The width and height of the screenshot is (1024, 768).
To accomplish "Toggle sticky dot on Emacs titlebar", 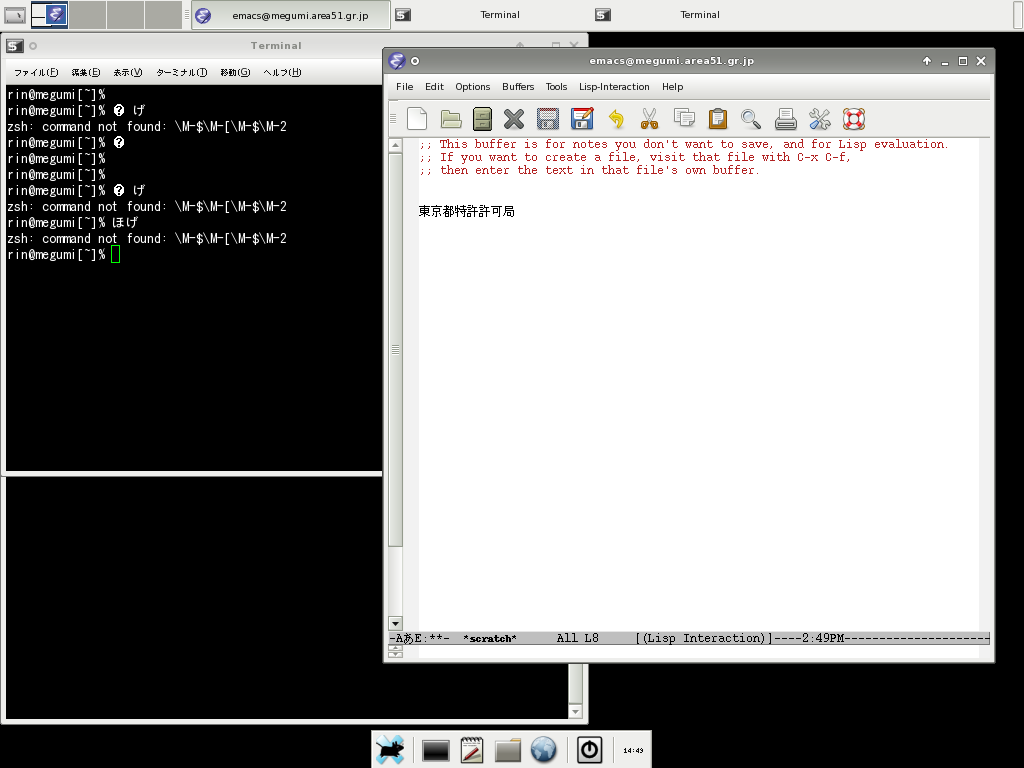I will coord(415,61).
